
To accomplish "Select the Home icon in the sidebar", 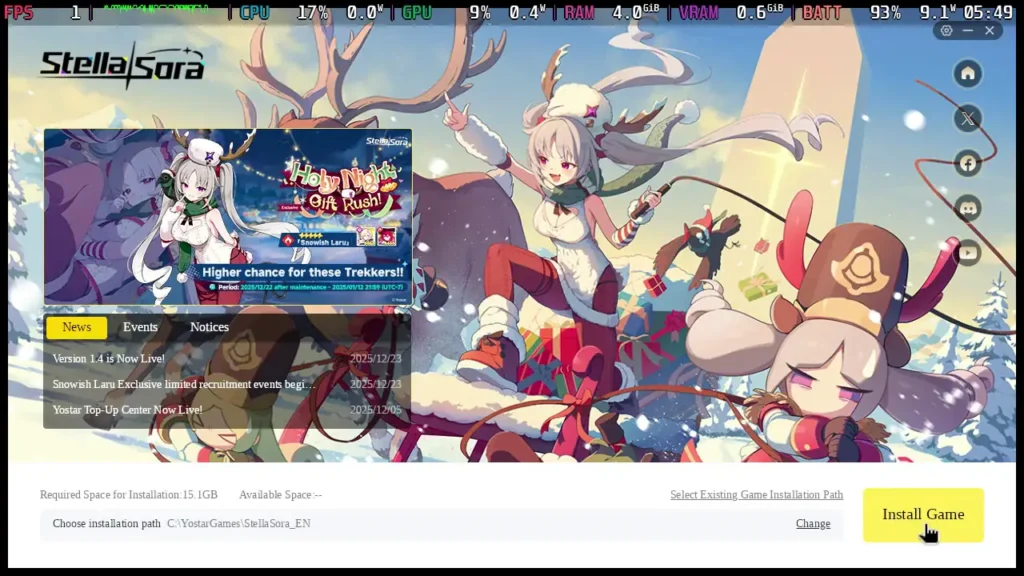I will (967, 73).
